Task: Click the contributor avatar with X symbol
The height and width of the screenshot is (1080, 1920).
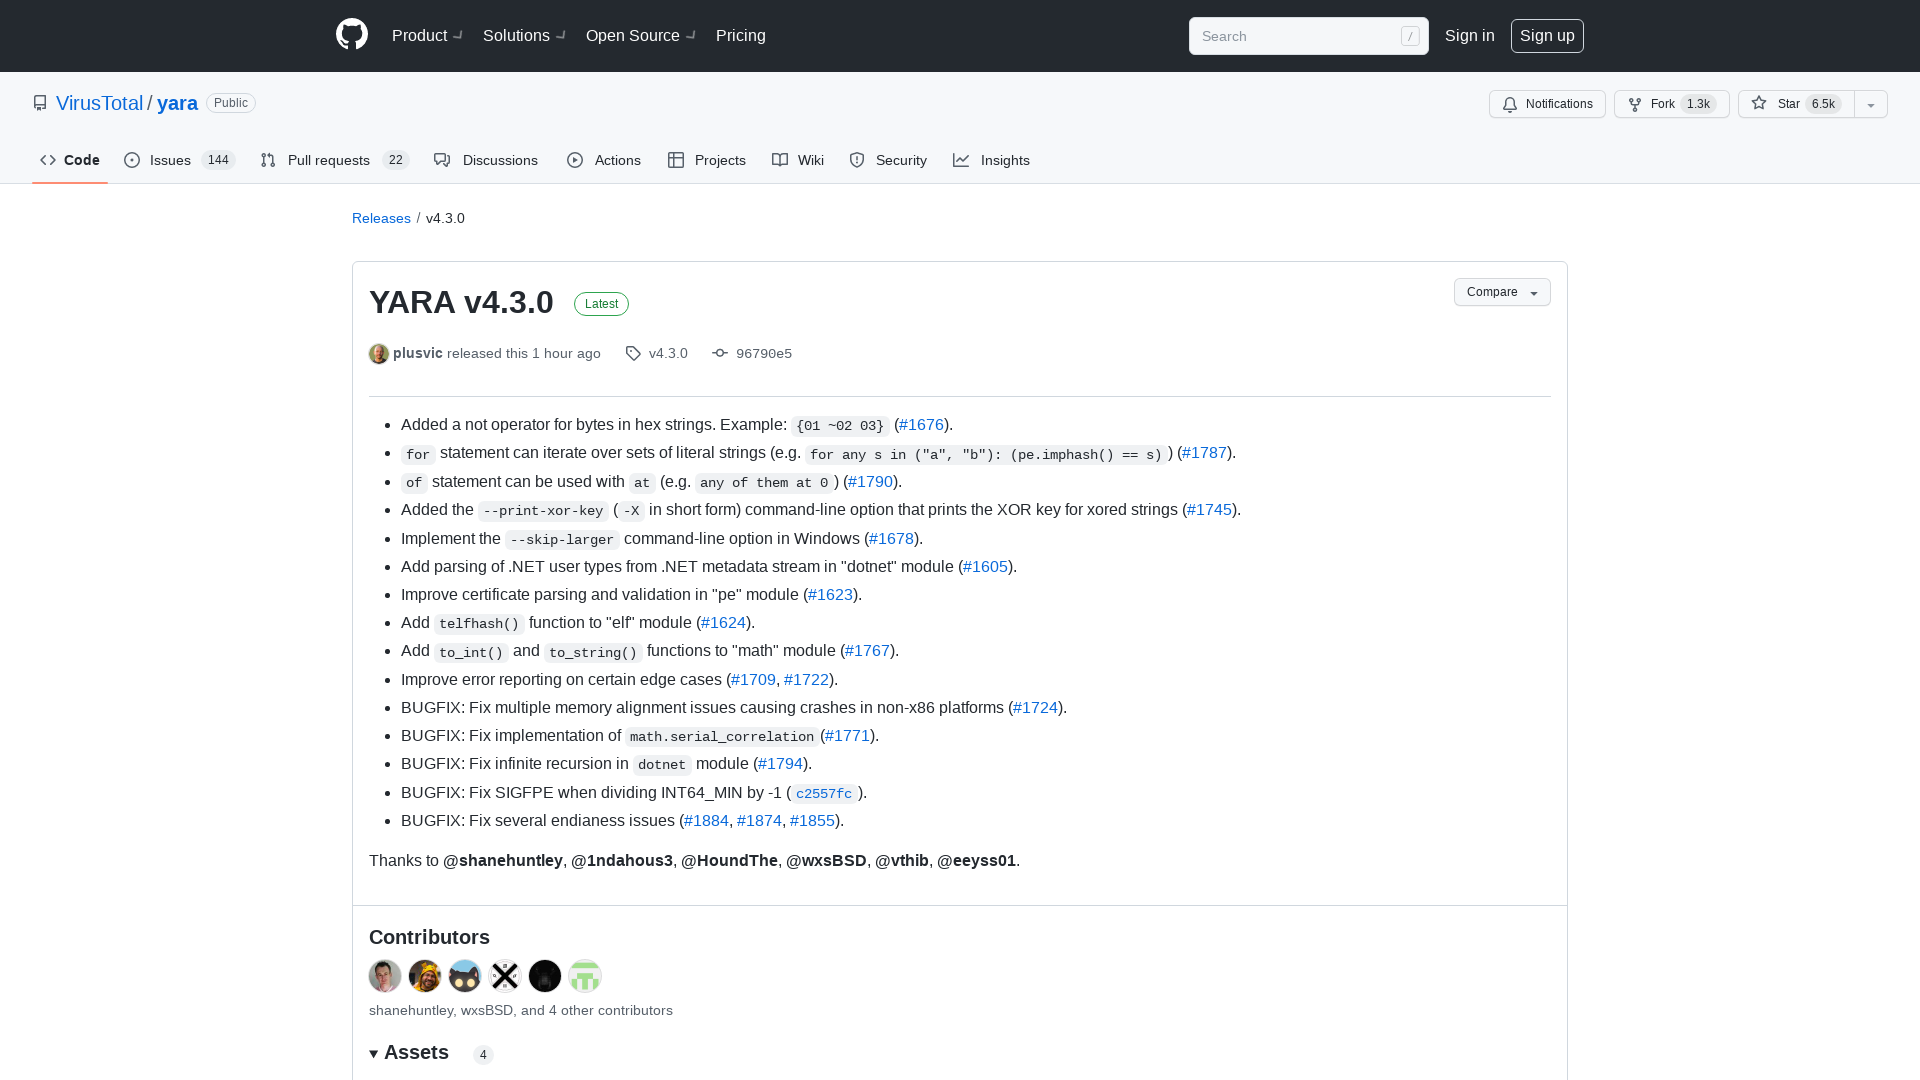Action: coord(505,976)
